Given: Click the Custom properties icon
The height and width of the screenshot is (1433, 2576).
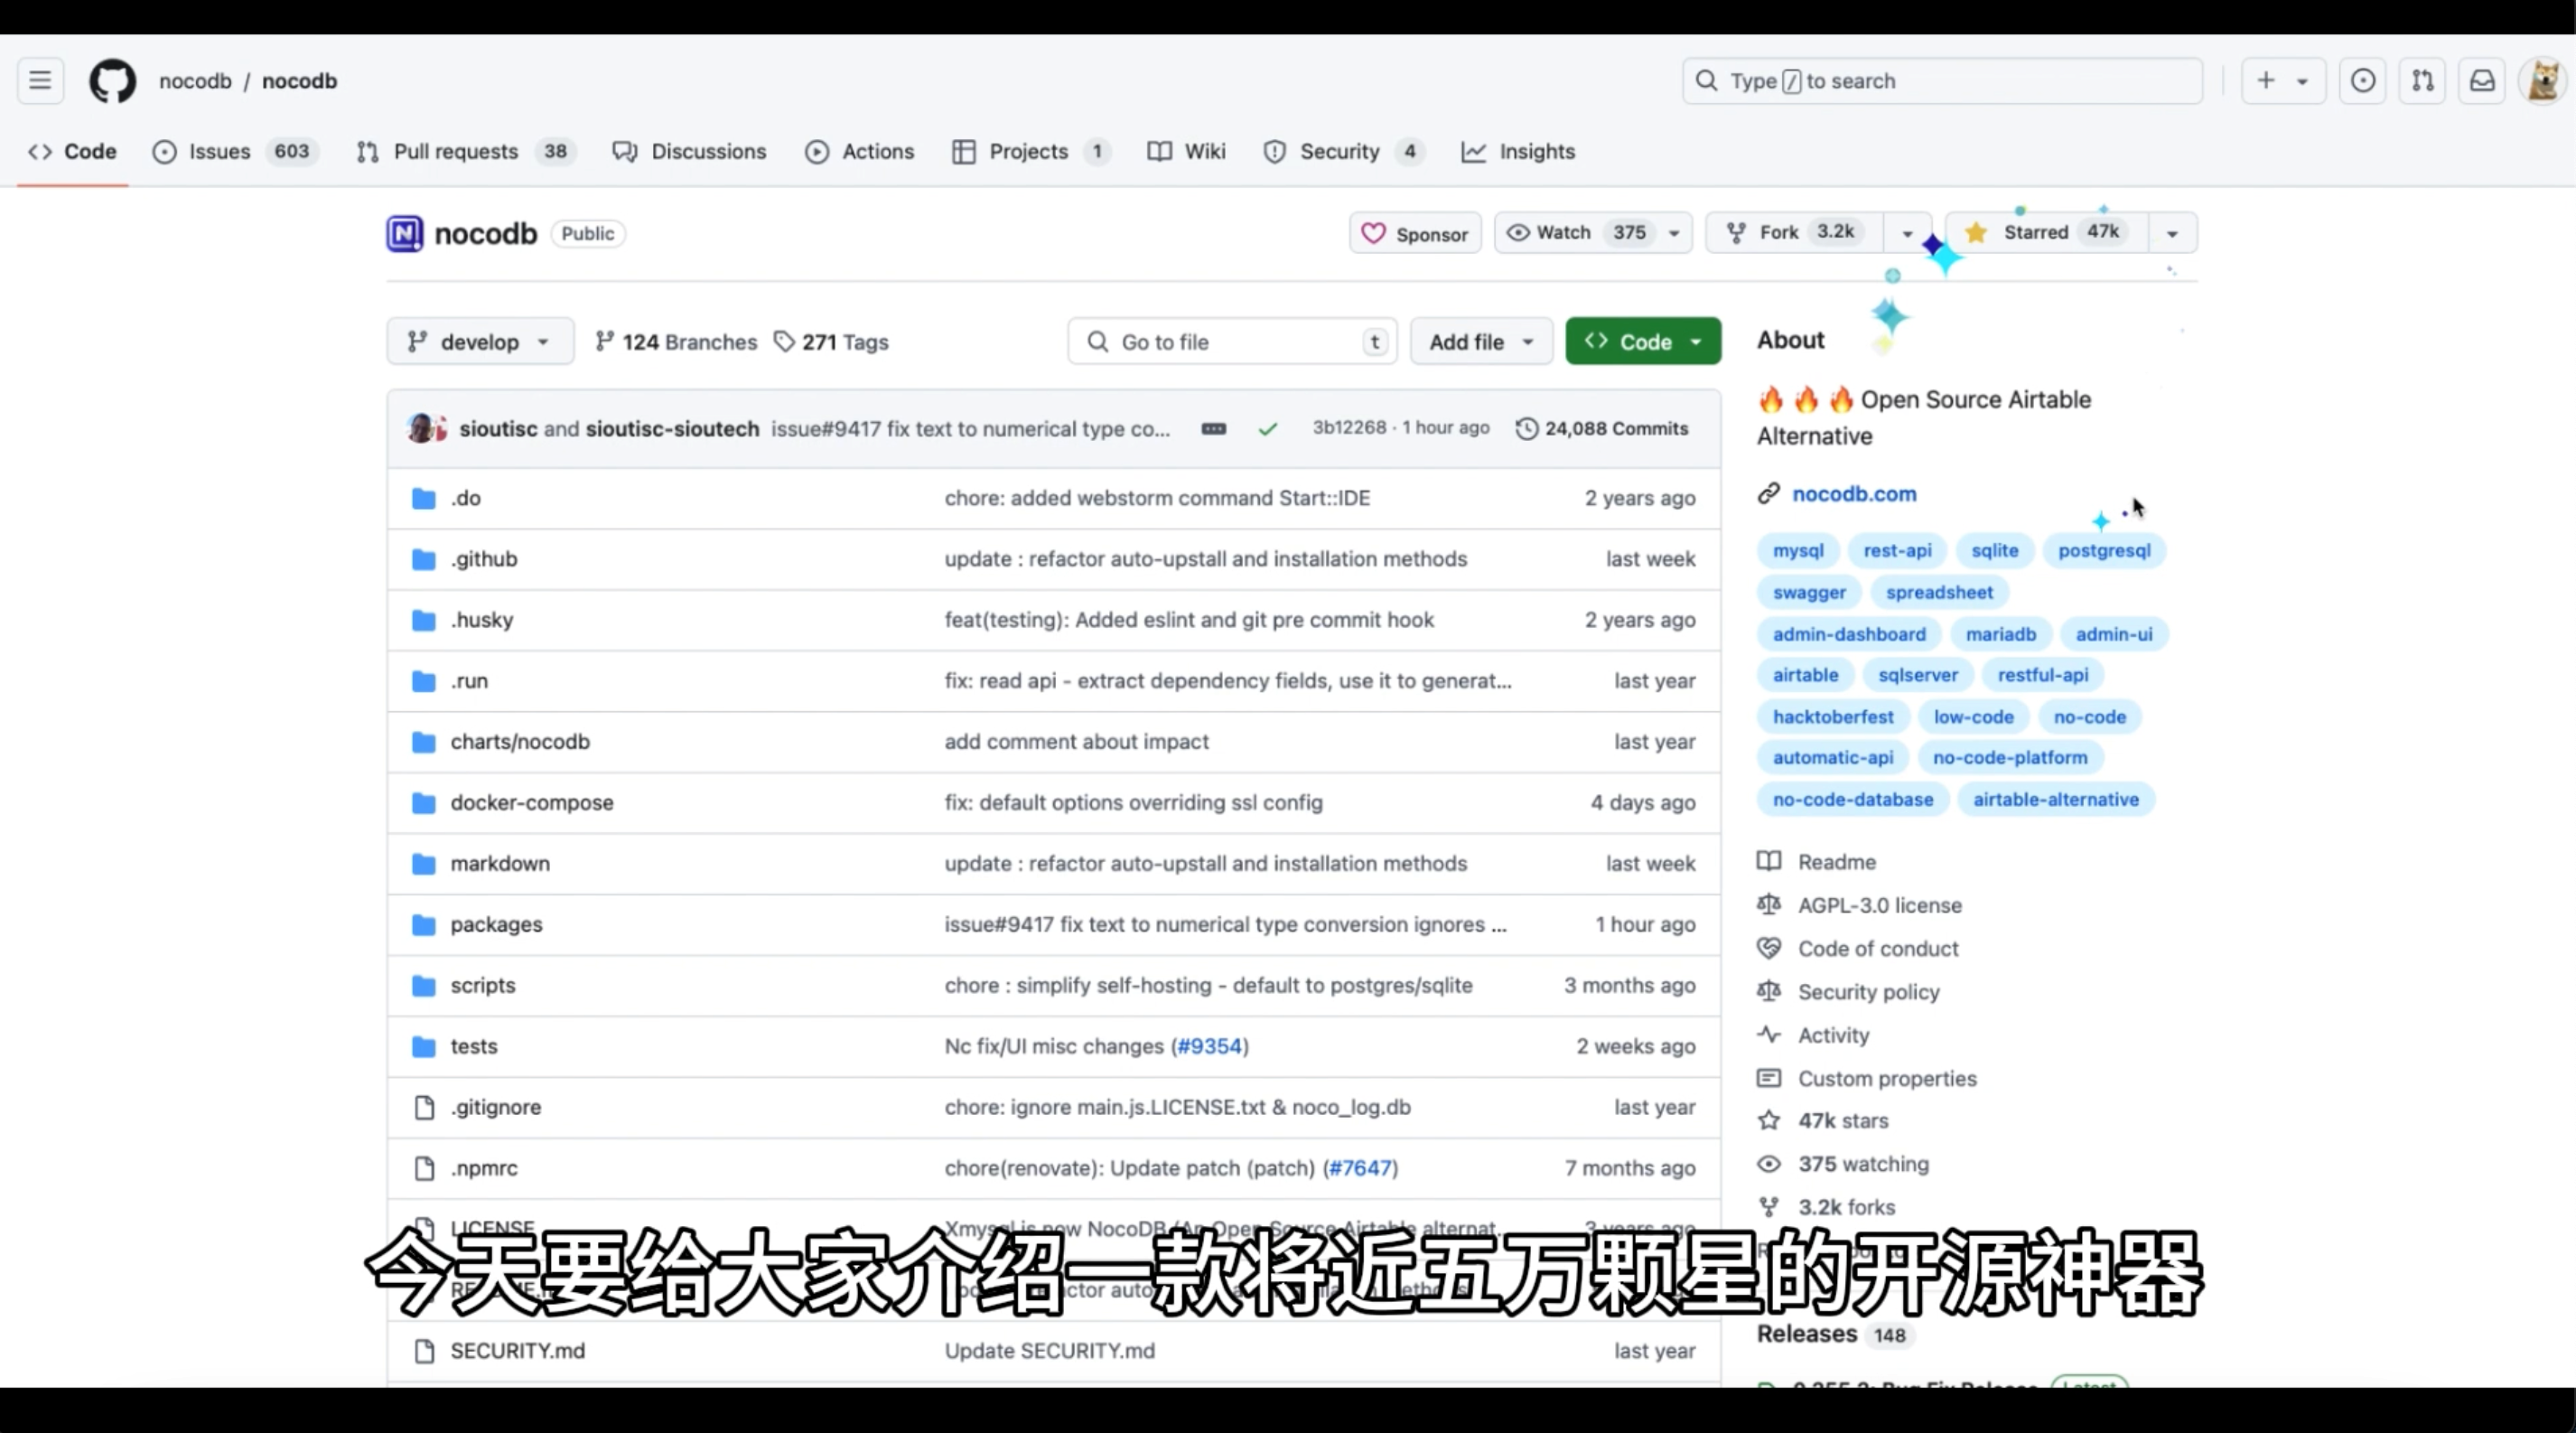Looking at the screenshot, I should (1769, 1078).
